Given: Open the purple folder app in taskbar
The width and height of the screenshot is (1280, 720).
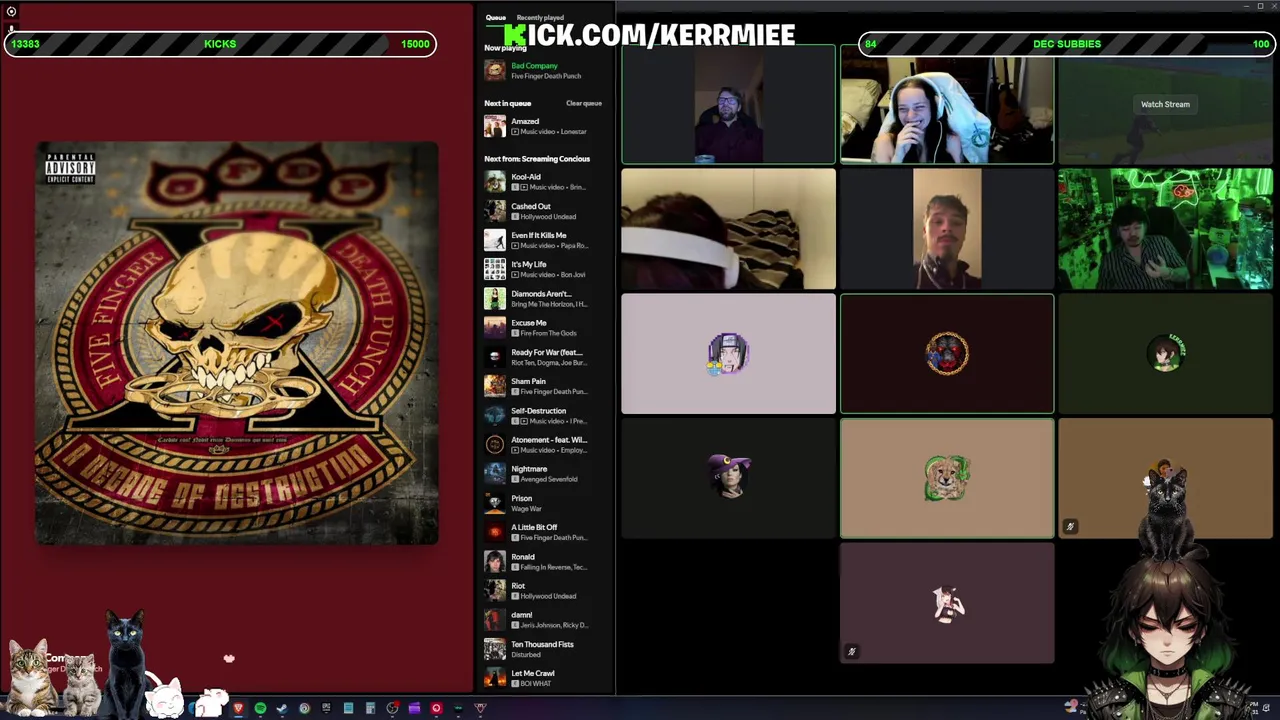Looking at the screenshot, I should point(414,708).
